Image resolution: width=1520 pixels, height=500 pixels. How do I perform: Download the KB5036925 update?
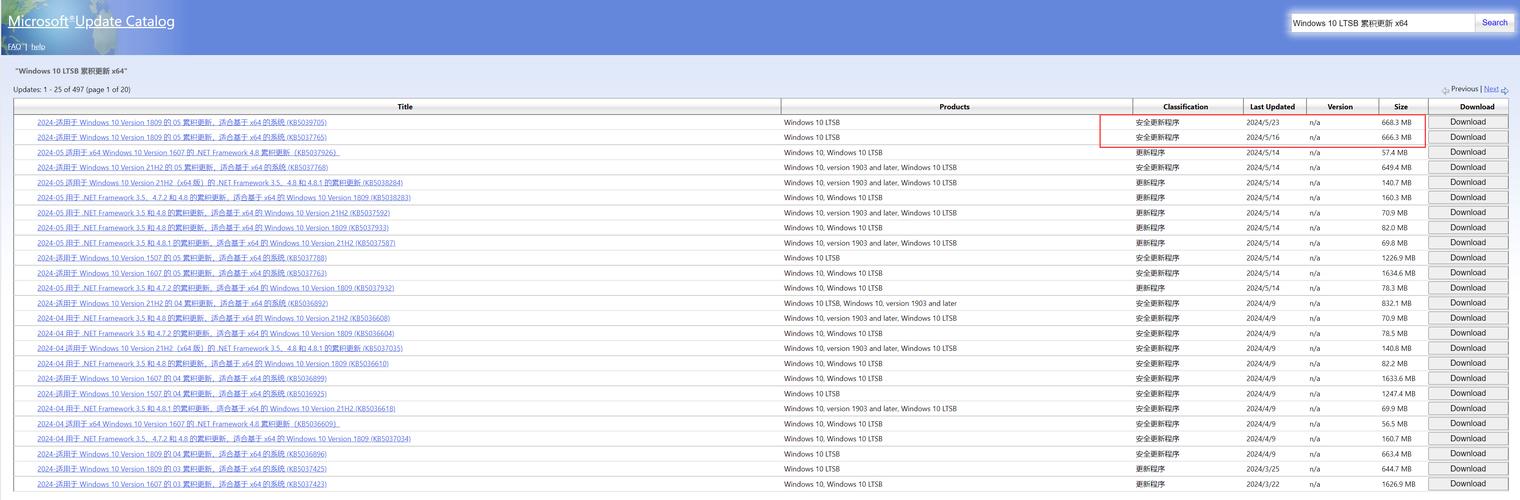click(1468, 393)
